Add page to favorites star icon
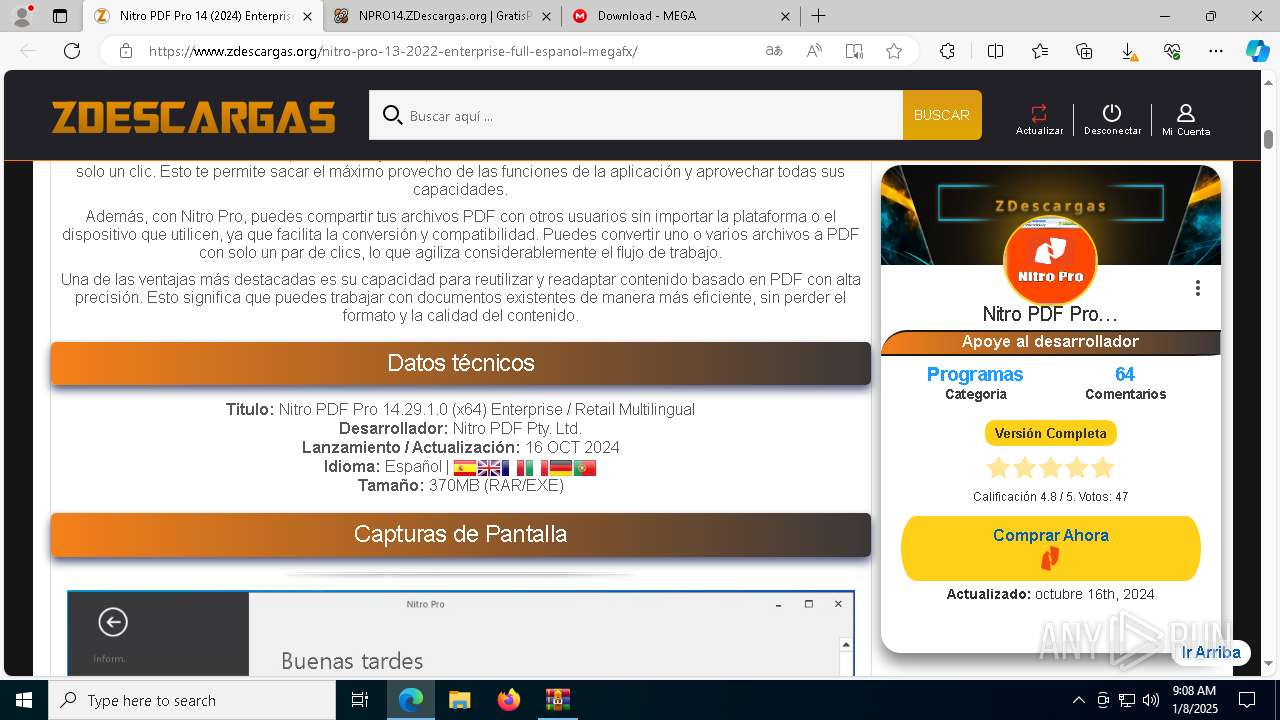The height and width of the screenshot is (720, 1280). point(894,51)
